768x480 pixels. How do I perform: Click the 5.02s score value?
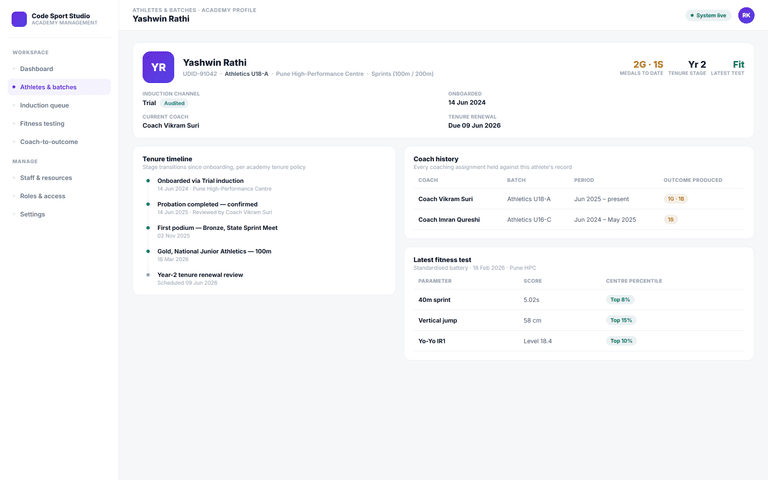tap(531, 300)
